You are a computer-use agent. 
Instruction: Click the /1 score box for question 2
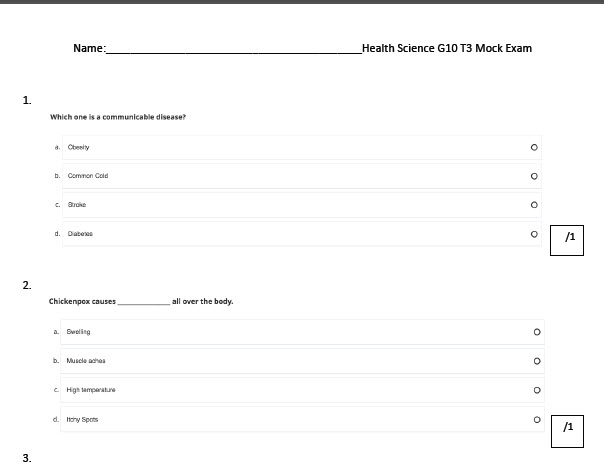(x=567, y=427)
